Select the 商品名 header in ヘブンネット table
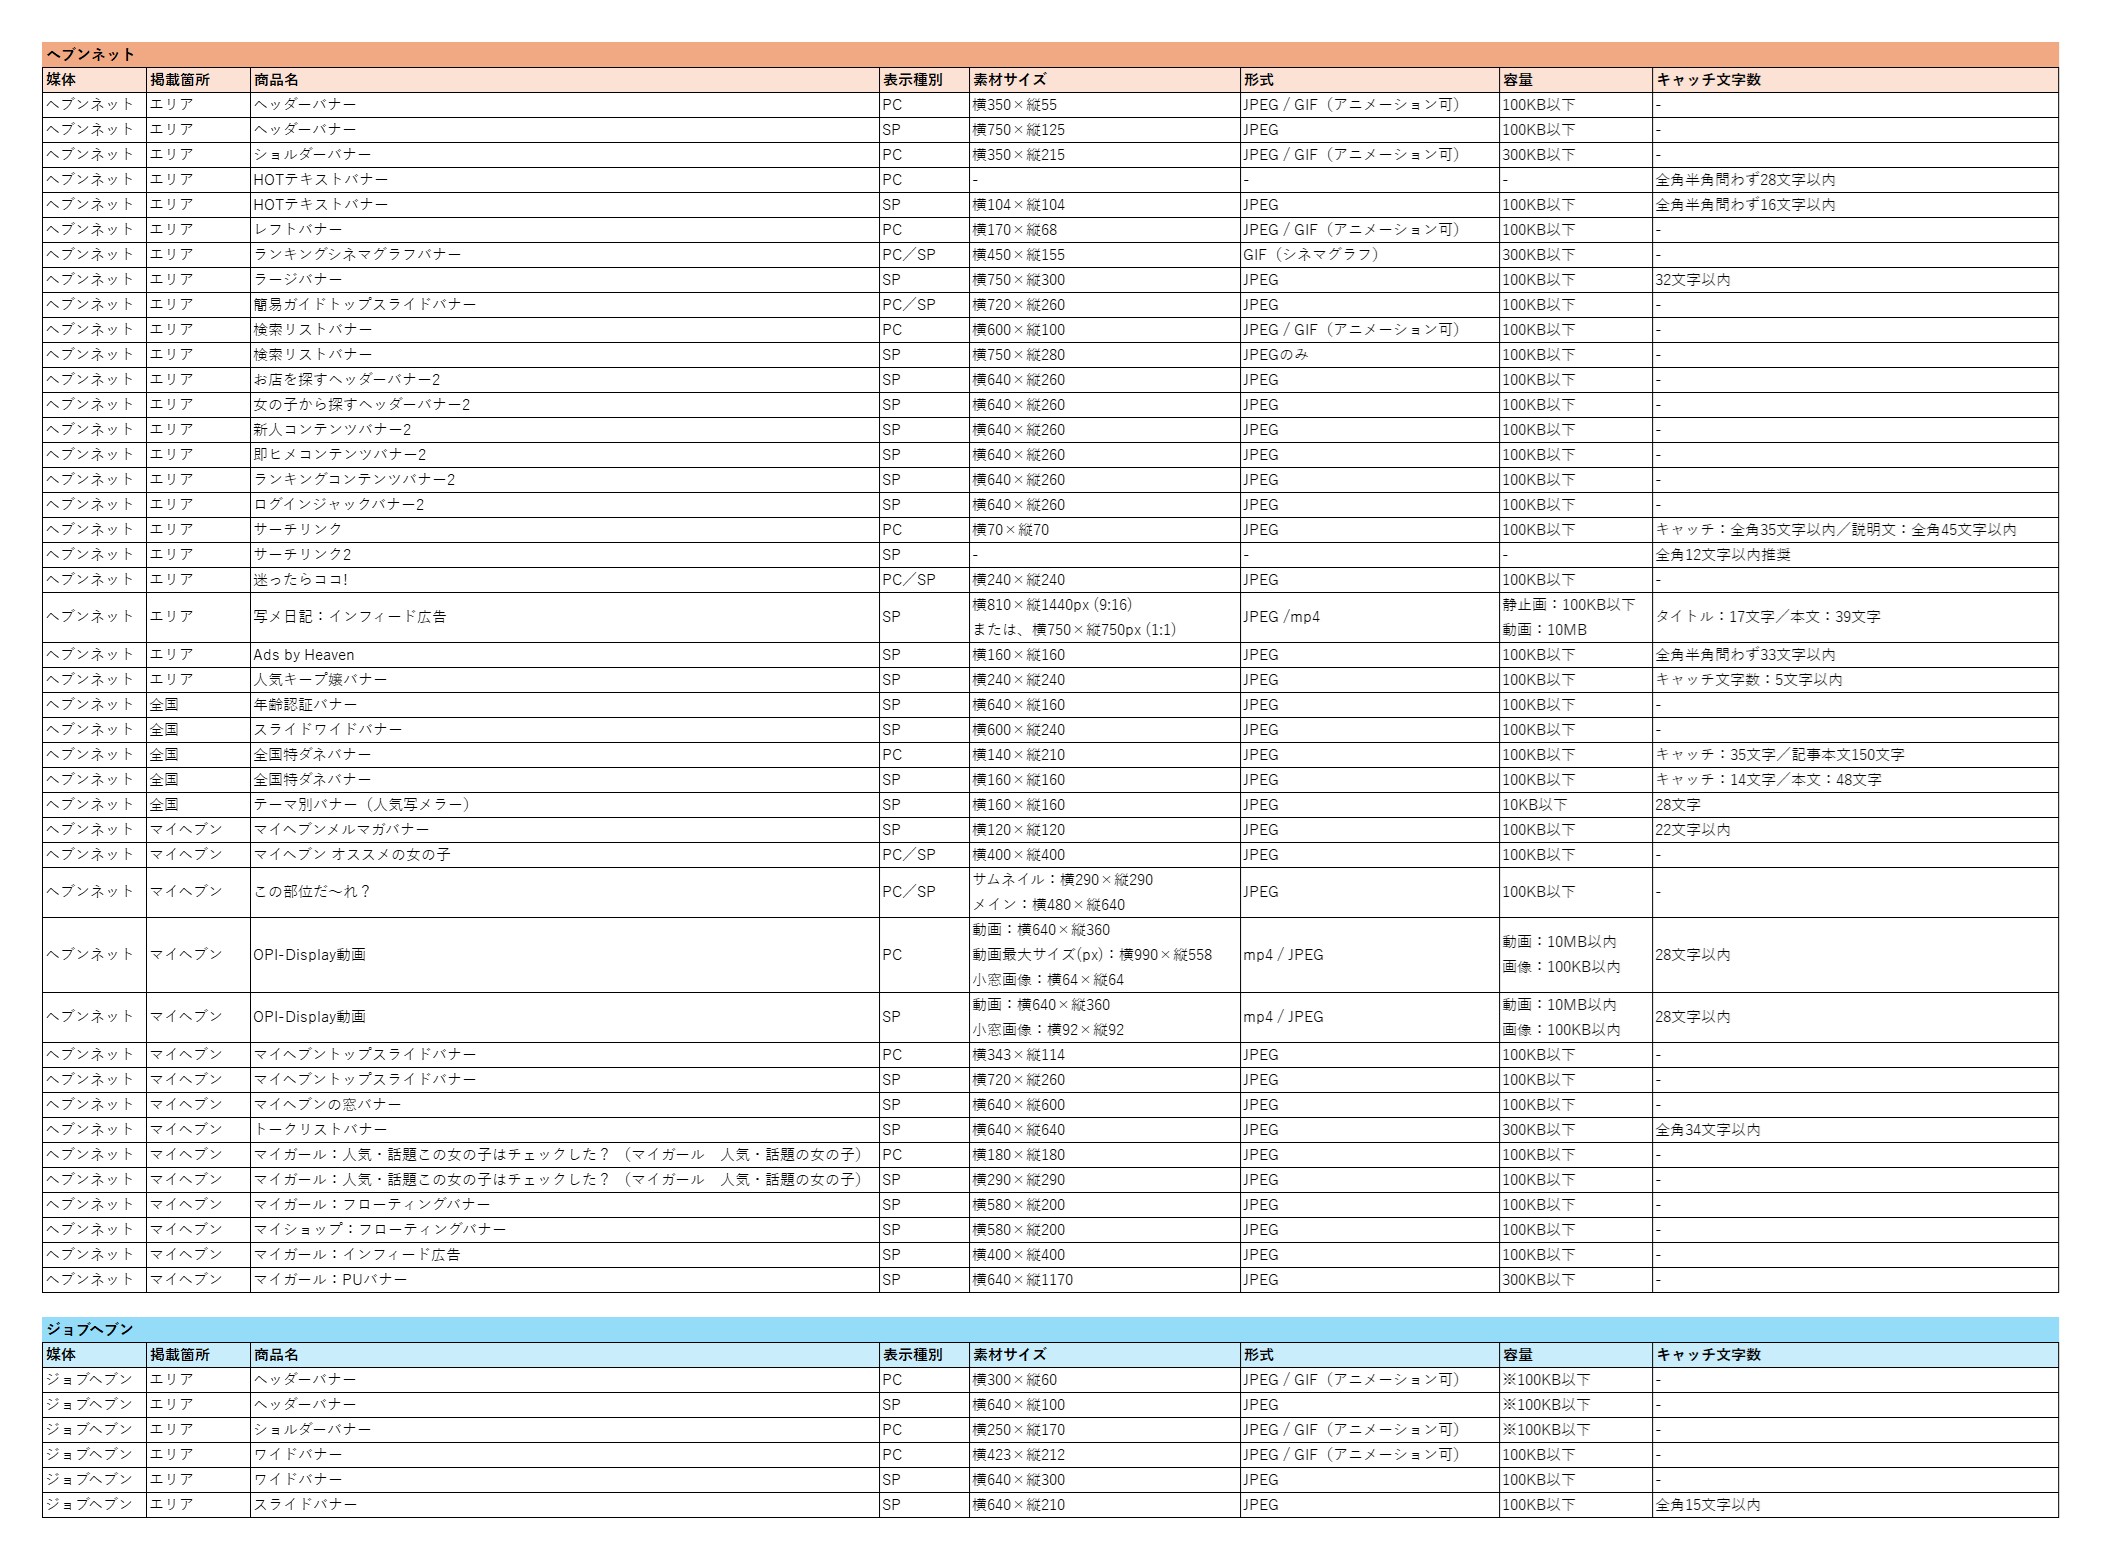Screen dimensions: 2101x1560 pyautogui.click(x=276, y=80)
